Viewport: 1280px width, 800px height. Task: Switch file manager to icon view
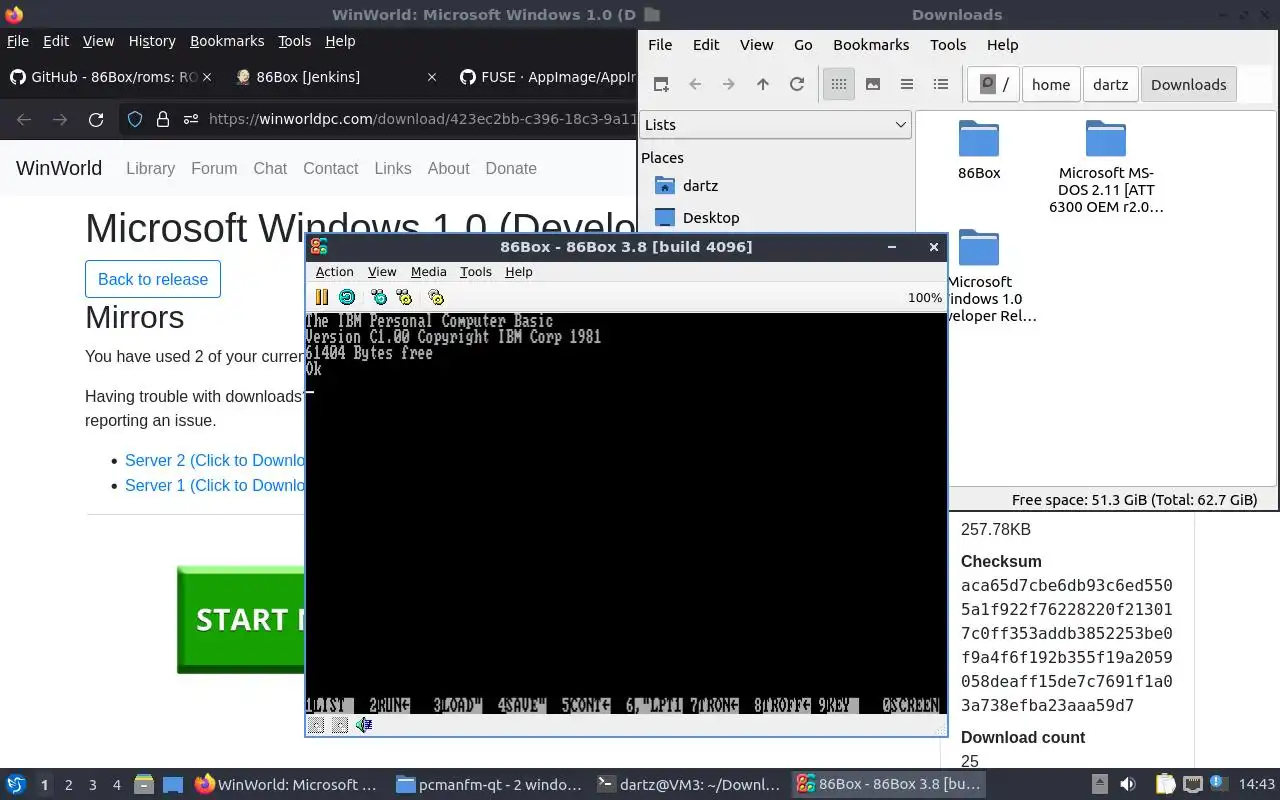pyautogui.click(x=839, y=85)
